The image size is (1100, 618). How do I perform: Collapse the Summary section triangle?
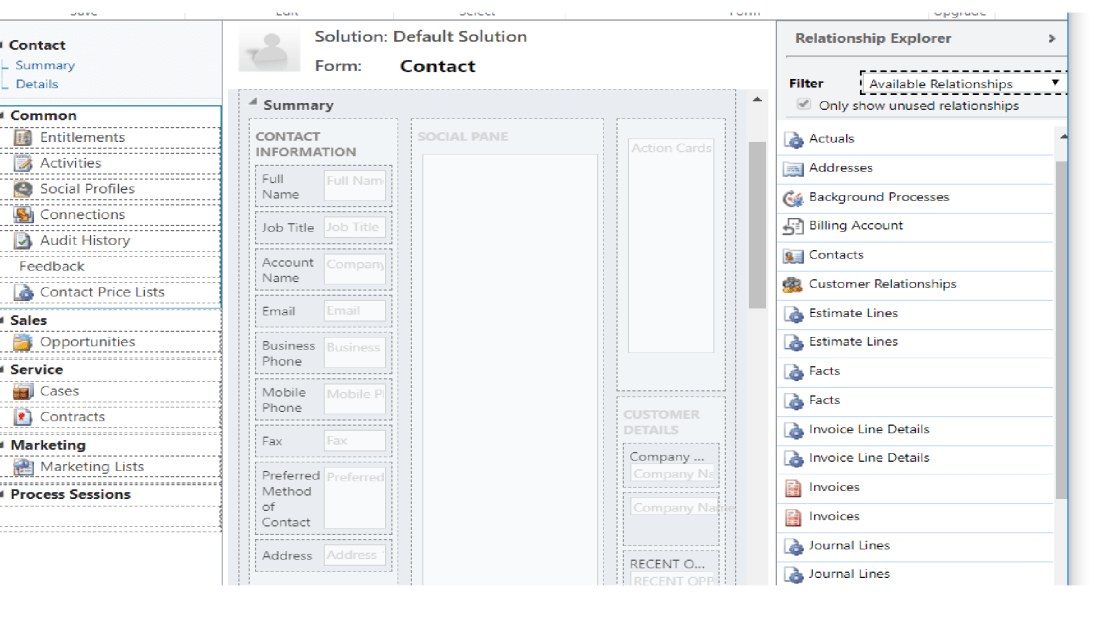(253, 103)
